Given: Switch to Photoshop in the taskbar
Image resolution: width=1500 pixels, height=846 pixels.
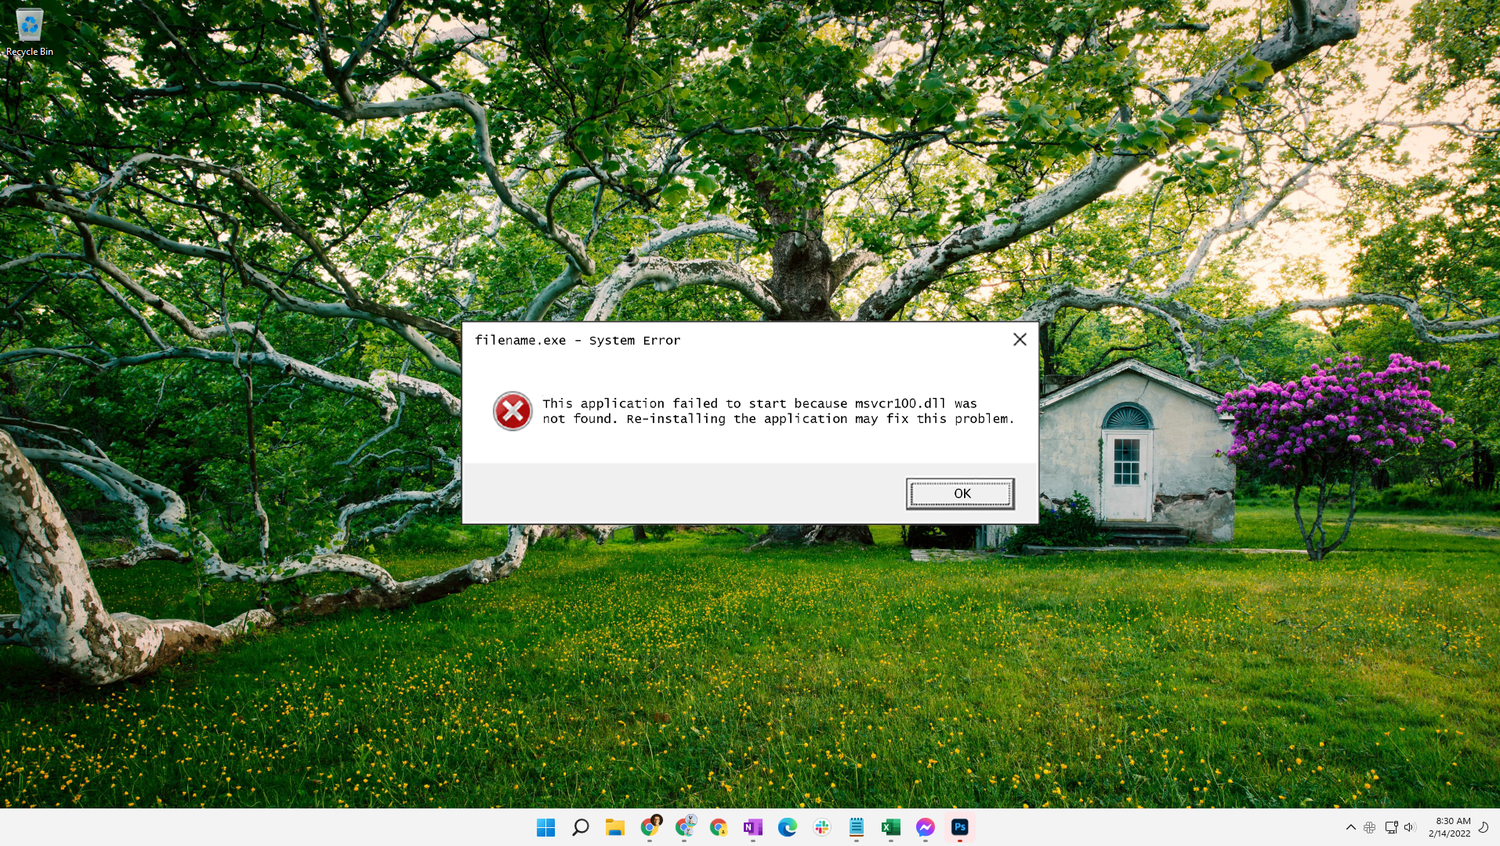Looking at the screenshot, I should [x=960, y=827].
